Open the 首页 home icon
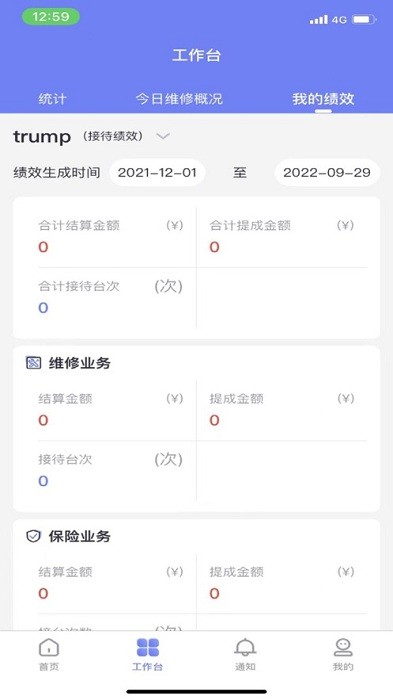This screenshot has width=393, height=700. tap(49, 648)
